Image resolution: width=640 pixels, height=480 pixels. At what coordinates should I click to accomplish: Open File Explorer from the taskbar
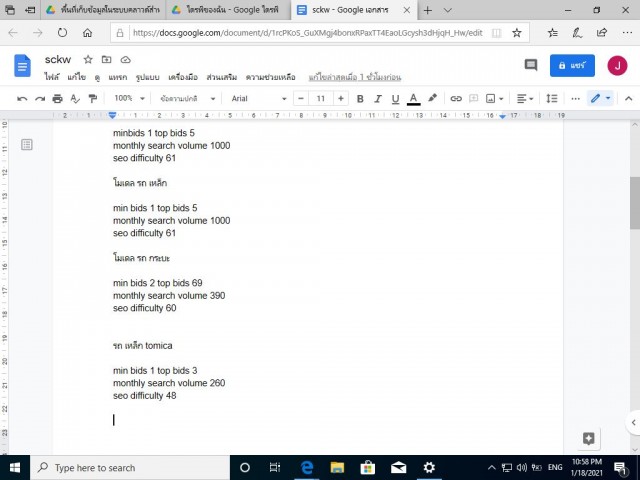[337, 468]
